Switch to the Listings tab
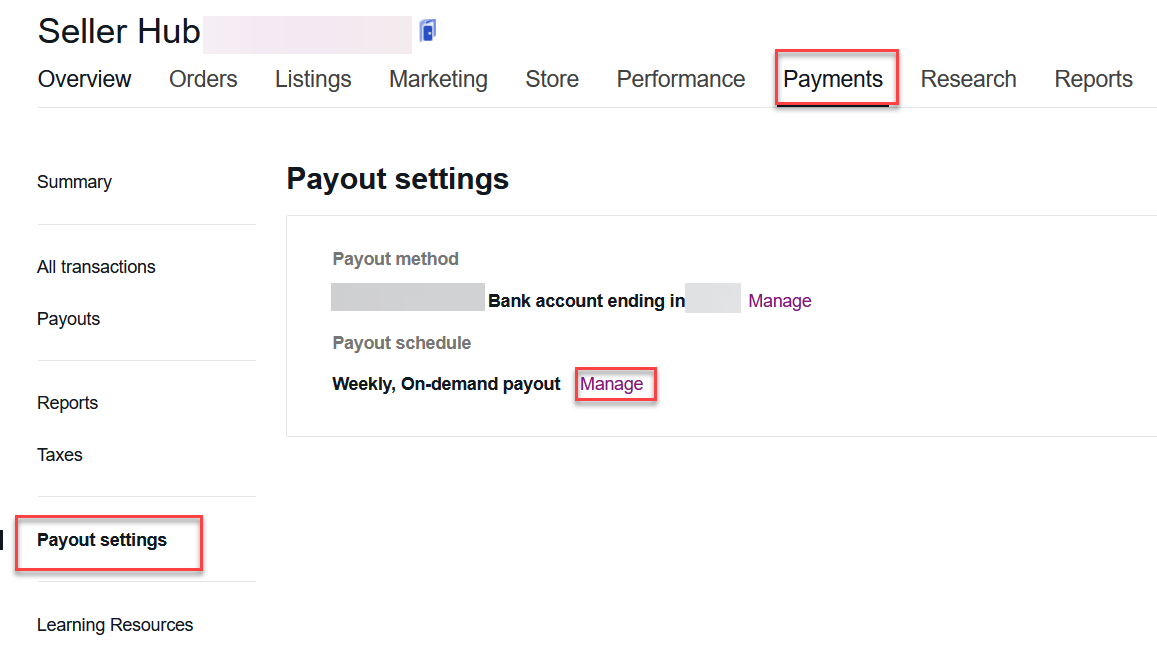This screenshot has width=1157, height=653. [313, 79]
